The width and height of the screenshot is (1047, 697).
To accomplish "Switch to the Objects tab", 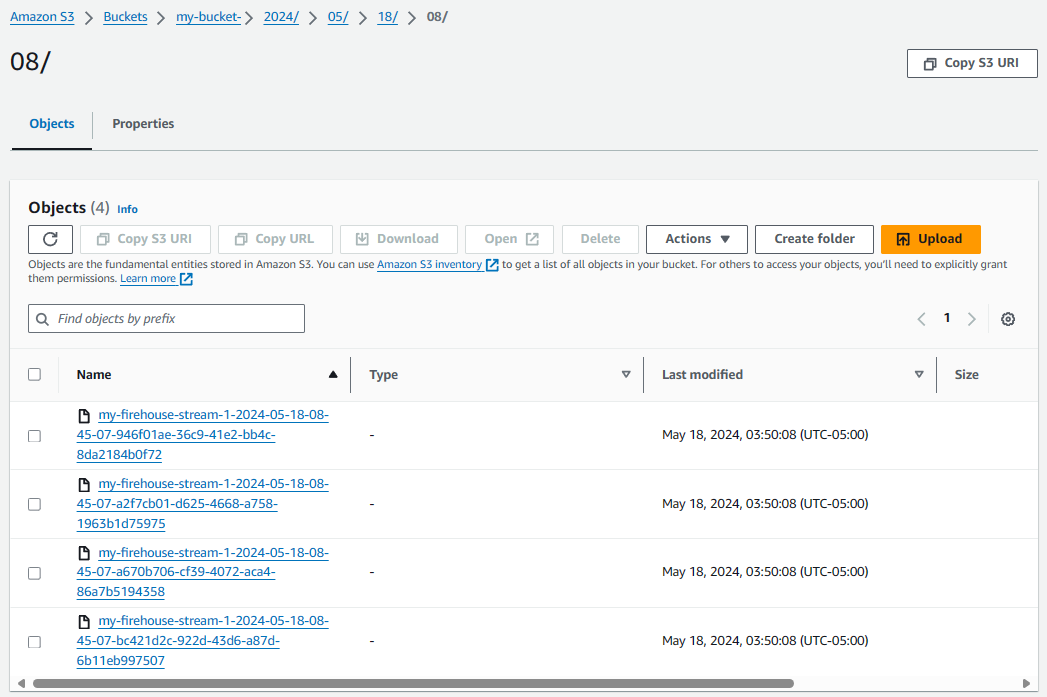I will 52,124.
